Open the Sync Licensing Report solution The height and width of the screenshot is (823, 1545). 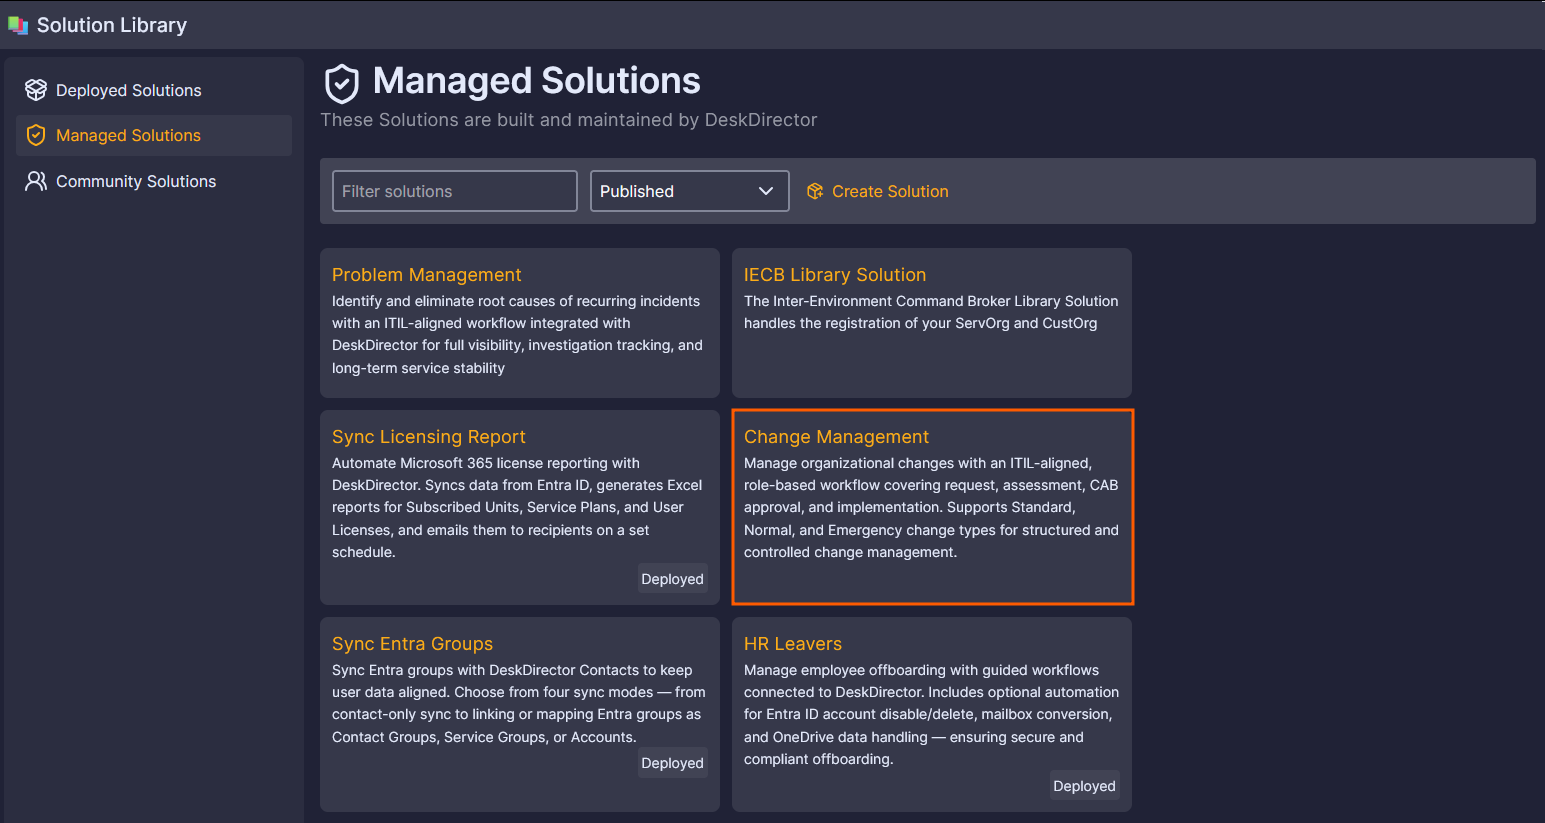[x=429, y=437]
